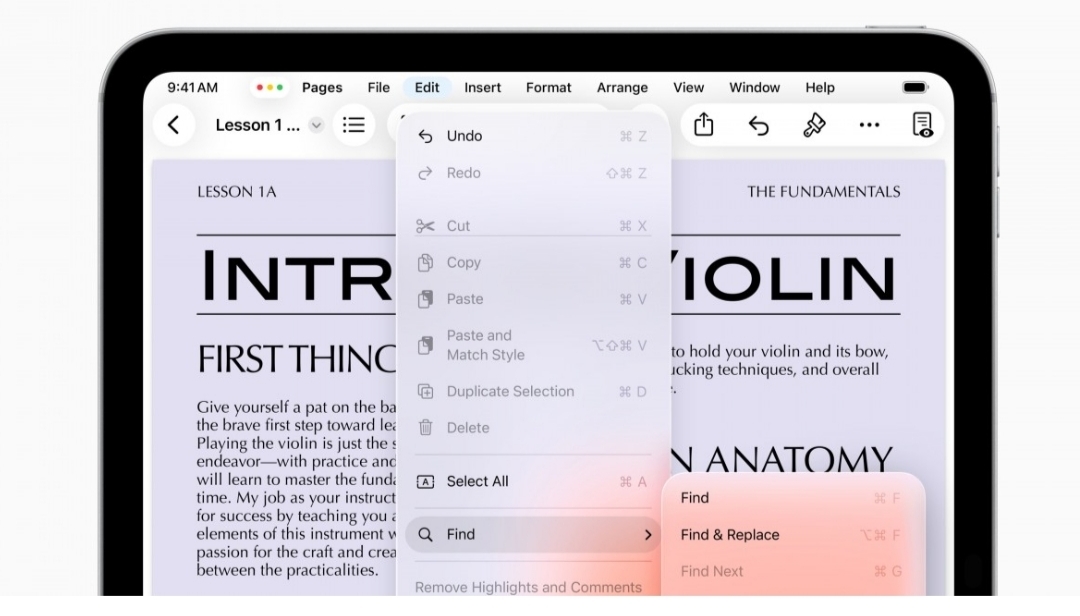Click the scissors Cut icon
Screen dimensions: 1080x616
coord(425,226)
